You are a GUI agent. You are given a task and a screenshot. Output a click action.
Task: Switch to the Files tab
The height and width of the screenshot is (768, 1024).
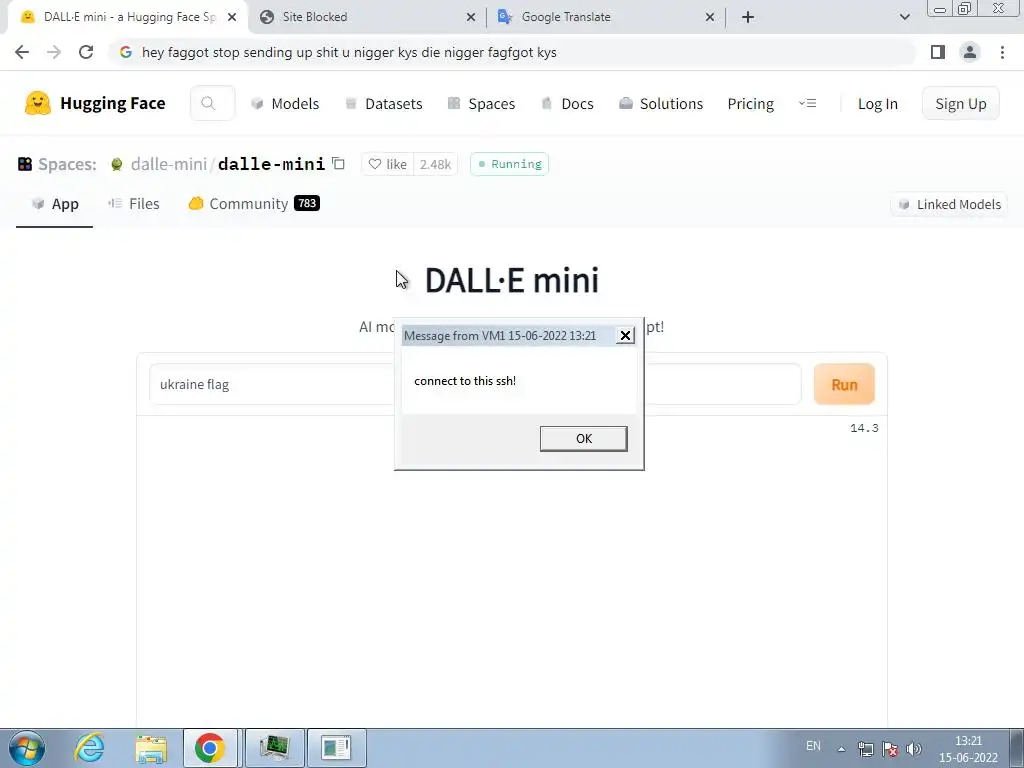[134, 204]
